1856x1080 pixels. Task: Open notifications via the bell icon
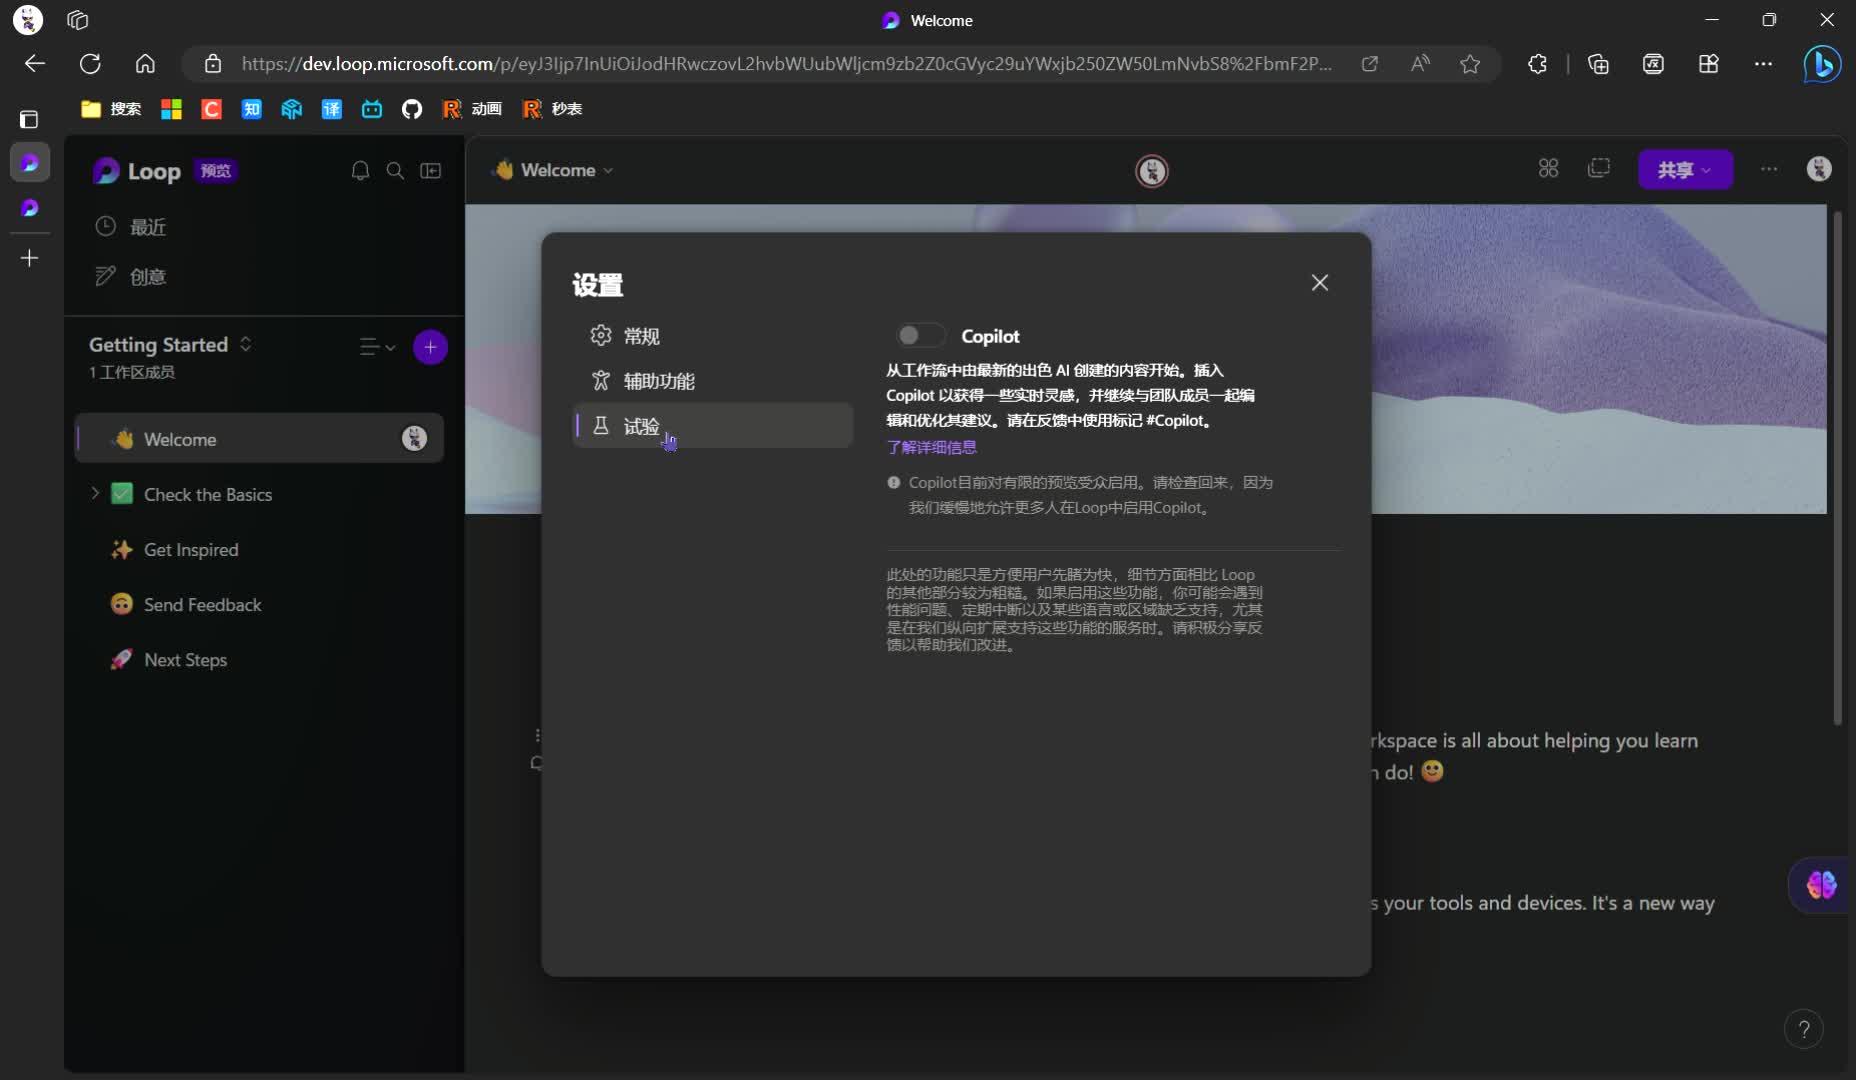[x=360, y=170]
